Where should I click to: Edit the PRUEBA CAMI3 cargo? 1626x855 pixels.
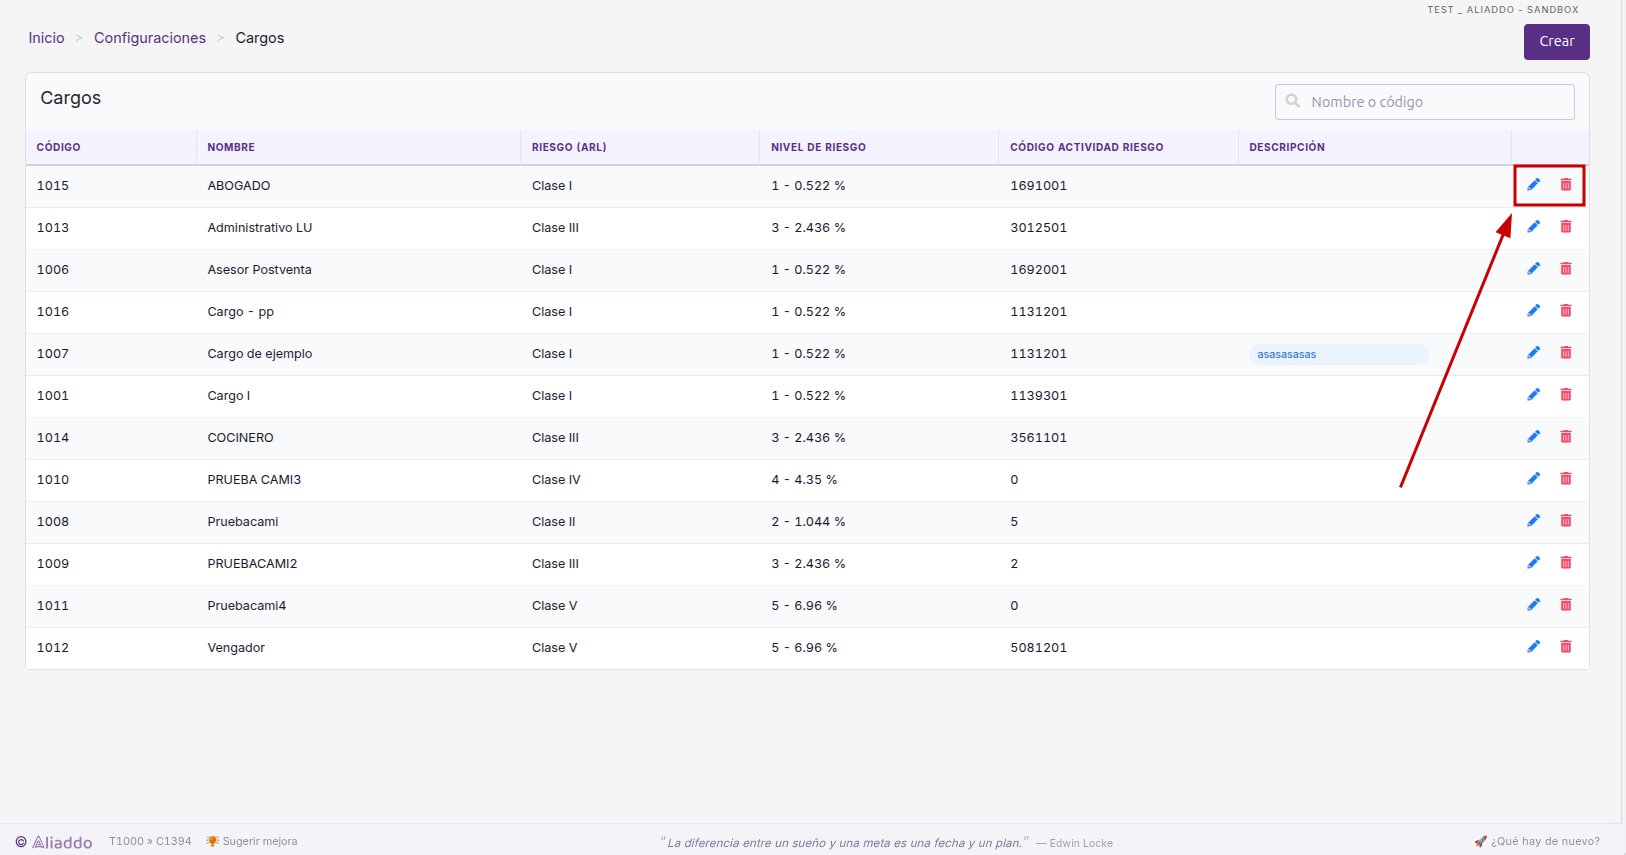point(1533,479)
